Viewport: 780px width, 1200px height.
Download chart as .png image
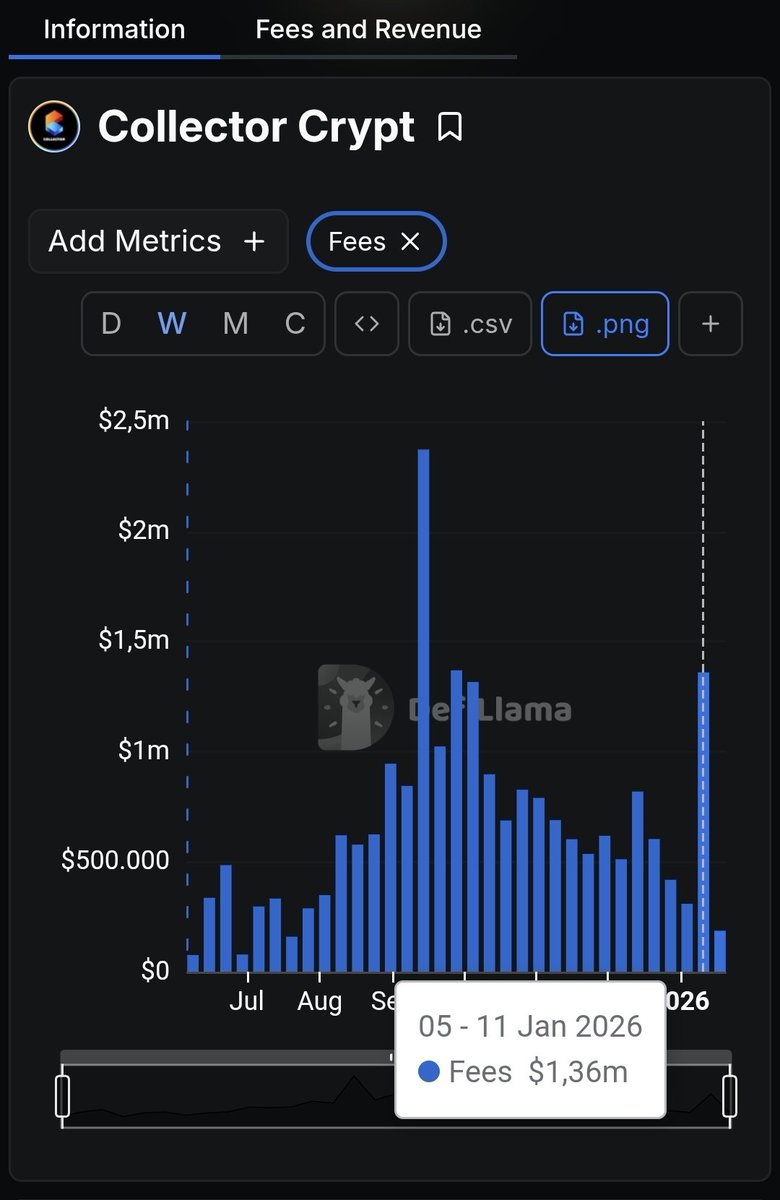[605, 324]
